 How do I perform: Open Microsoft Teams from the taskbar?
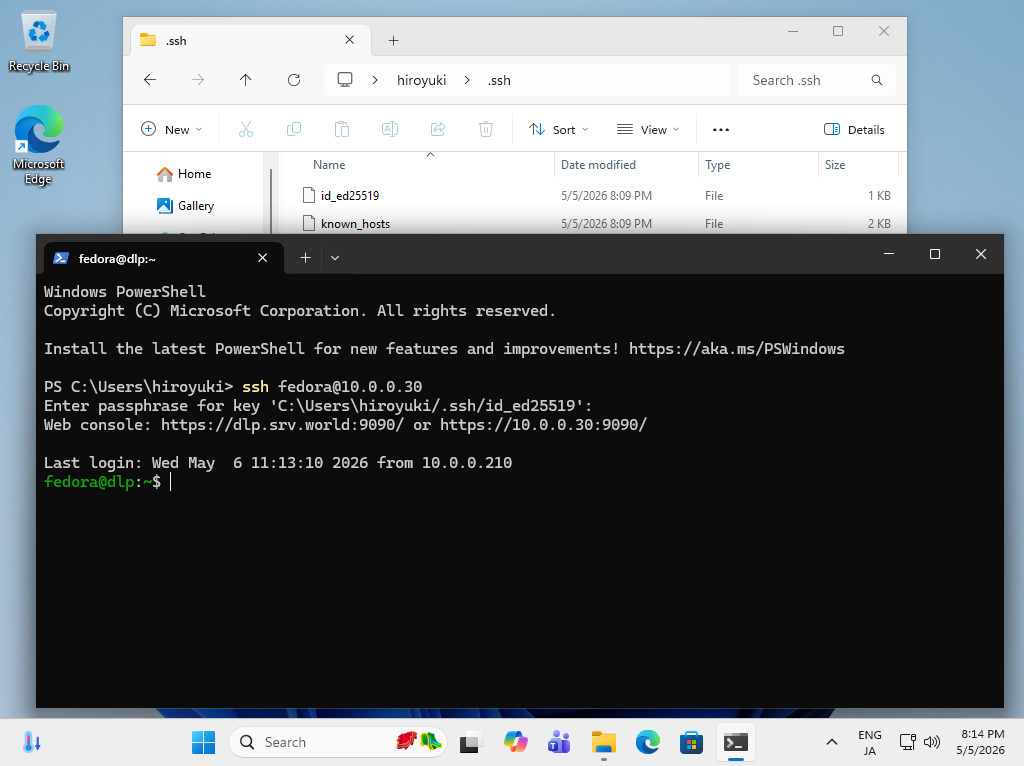click(x=559, y=742)
